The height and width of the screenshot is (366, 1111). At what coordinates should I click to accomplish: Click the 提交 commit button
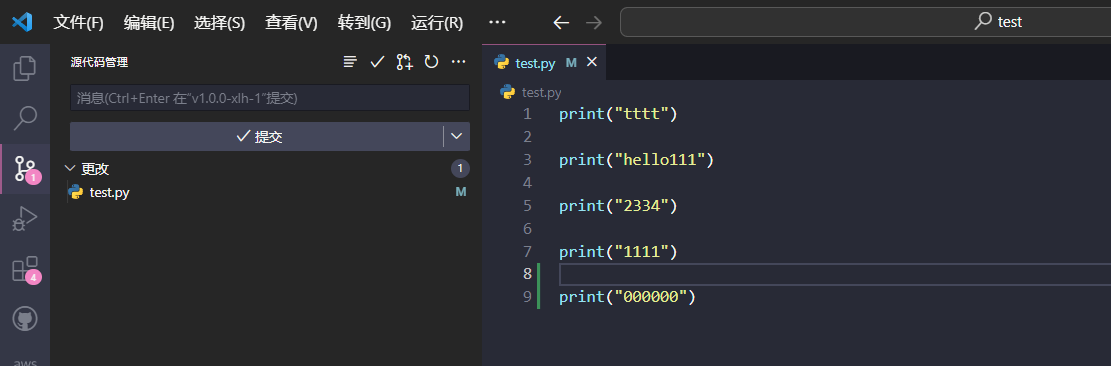pyautogui.click(x=256, y=137)
